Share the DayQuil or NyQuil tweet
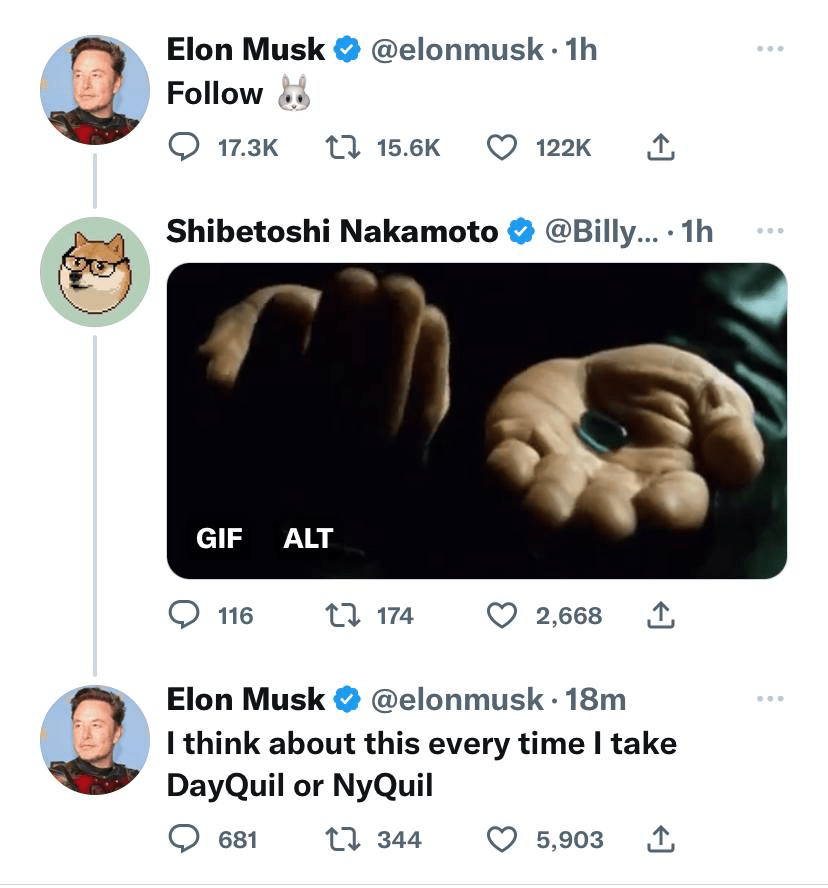Image resolution: width=828 pixels, height=888 pixels. point(660,838)
